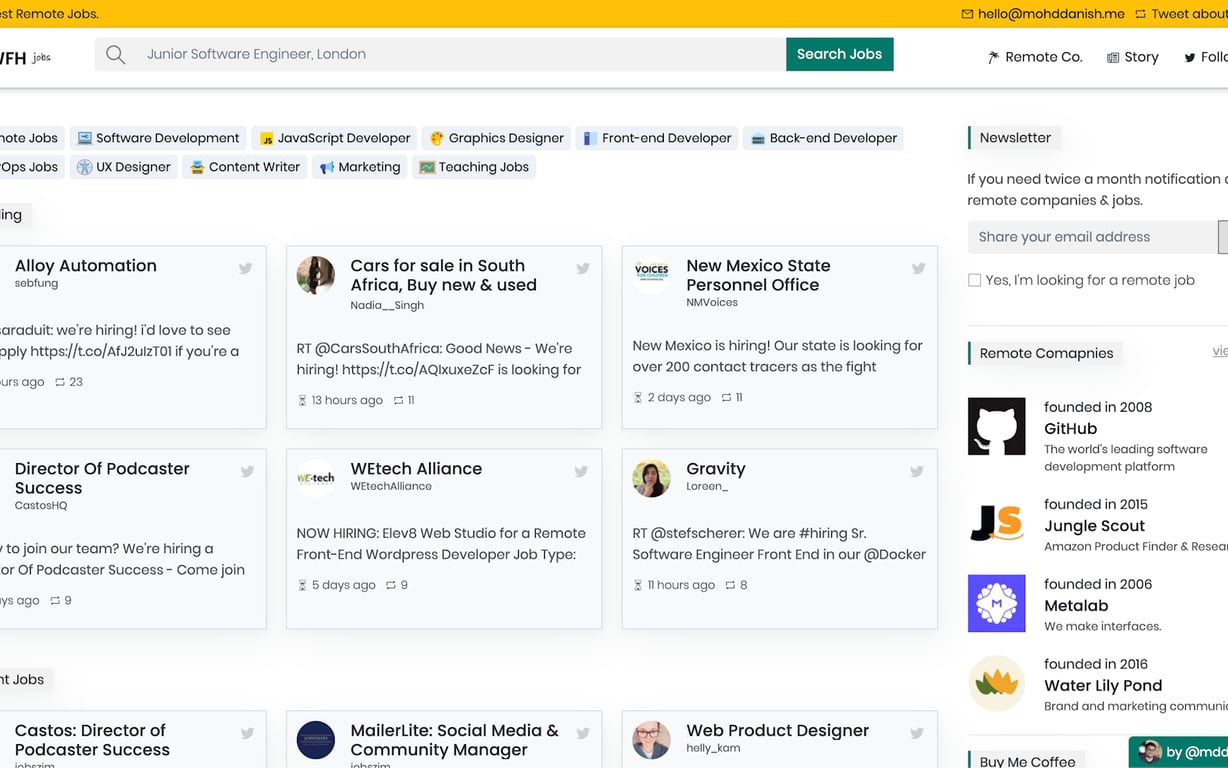Viewport: 1228px width, 768px height.
Task: Click the GitHub logo under Remote Companies
Action: point(996,425)
